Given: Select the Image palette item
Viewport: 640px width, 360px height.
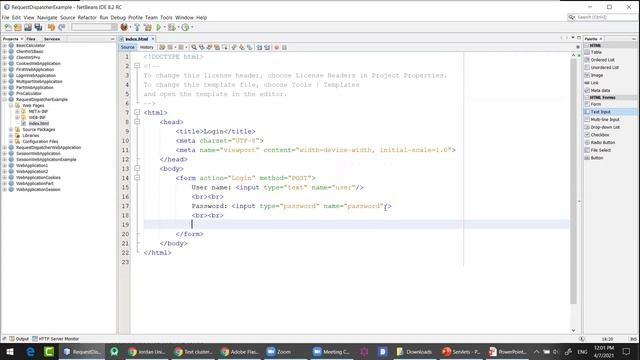Looking at the screenshot, I should (x=596, y=75).
